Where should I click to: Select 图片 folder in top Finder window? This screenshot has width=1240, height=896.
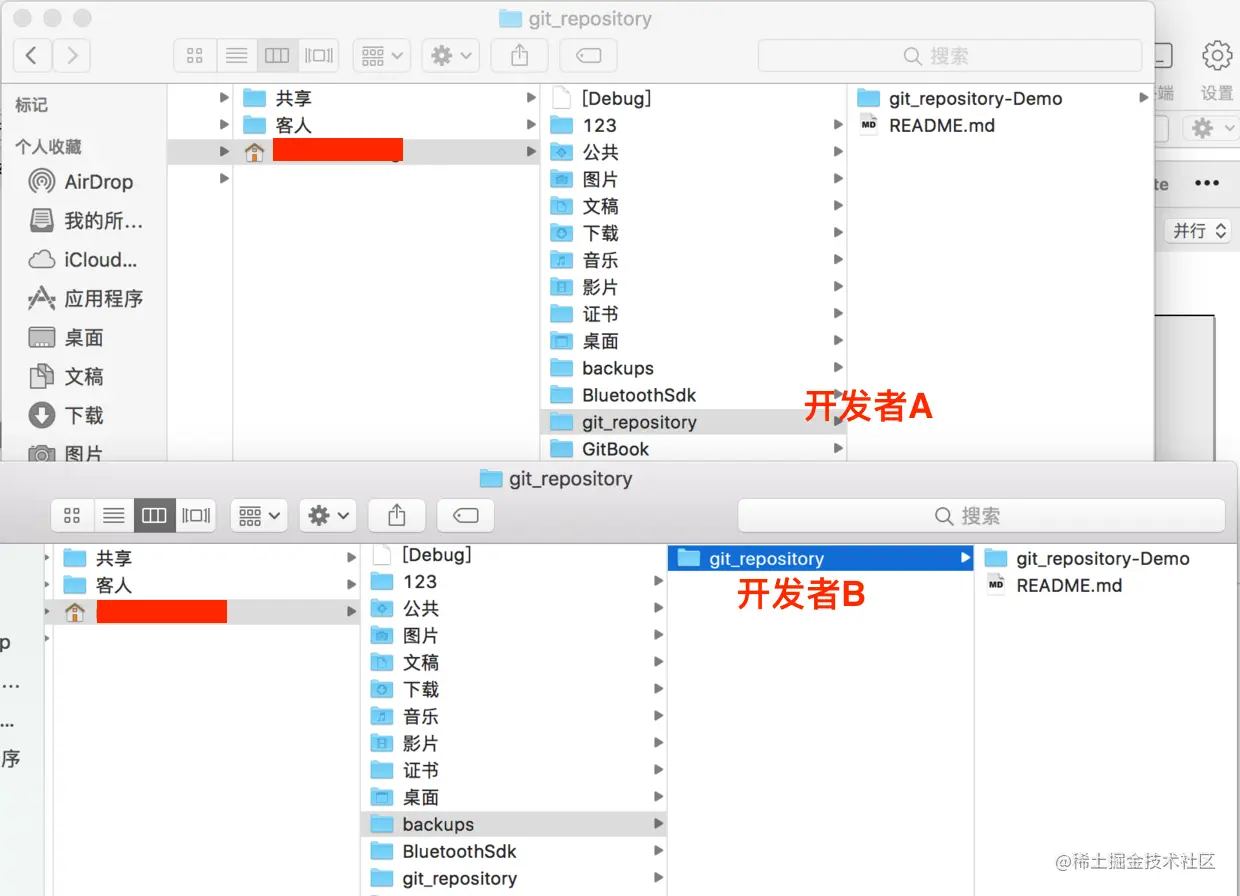point(694,179)
